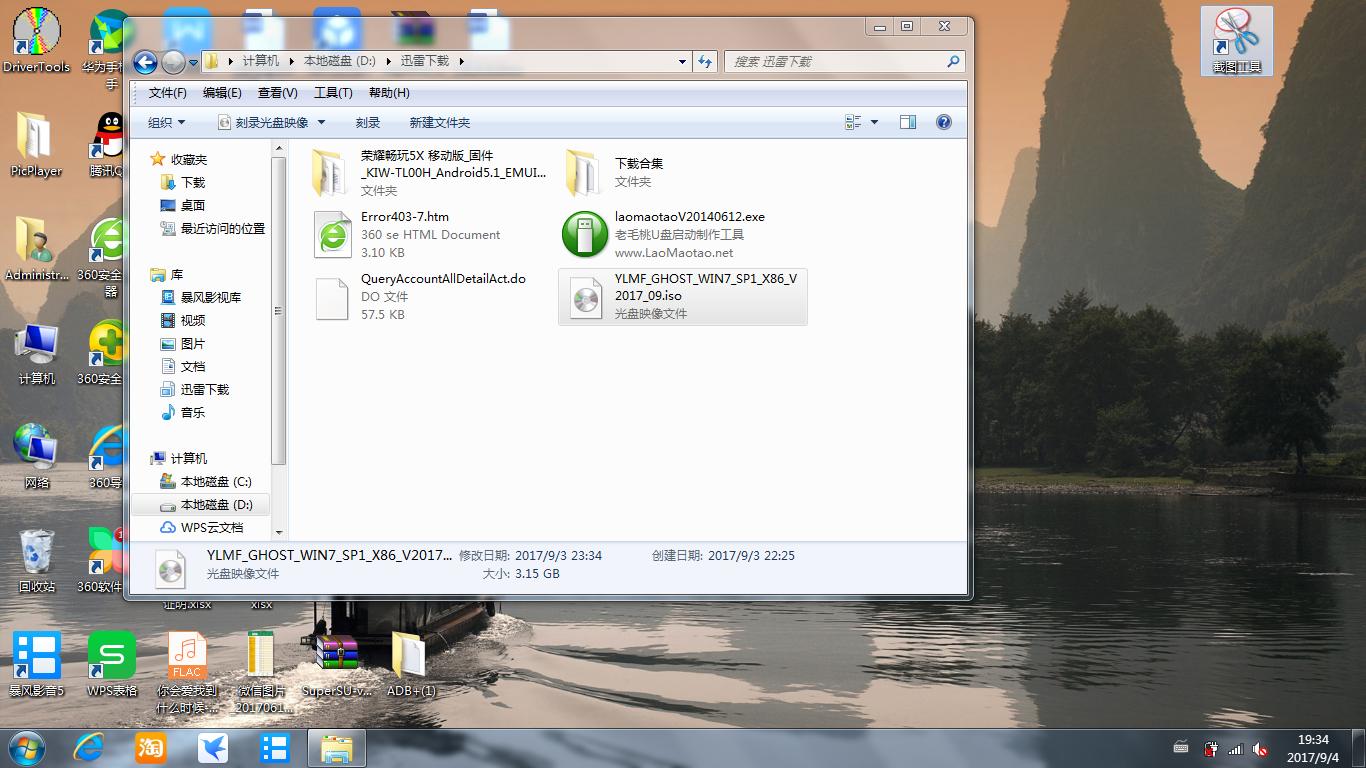Toggle the preview pane
The image size is (1366, 768).
click(908, 121)
